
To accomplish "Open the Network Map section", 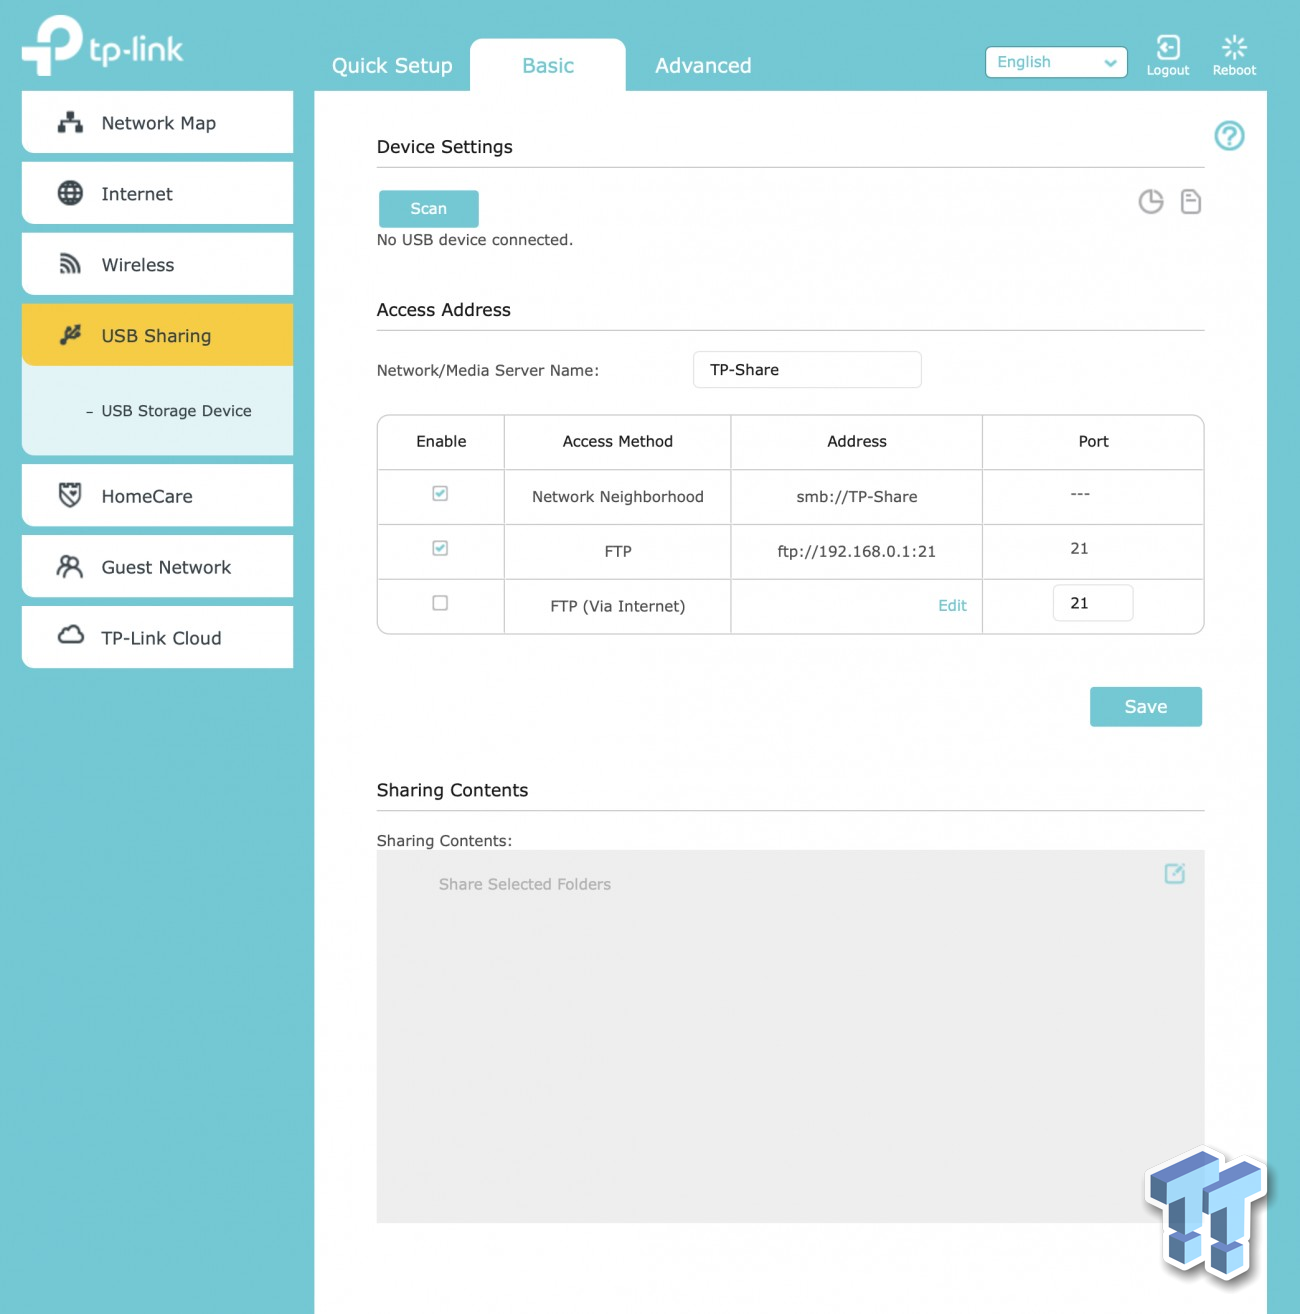I will coord(158,123).
